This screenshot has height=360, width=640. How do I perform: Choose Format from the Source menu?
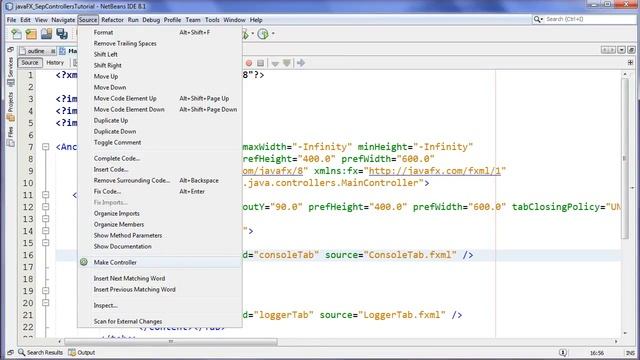[160, 32]
